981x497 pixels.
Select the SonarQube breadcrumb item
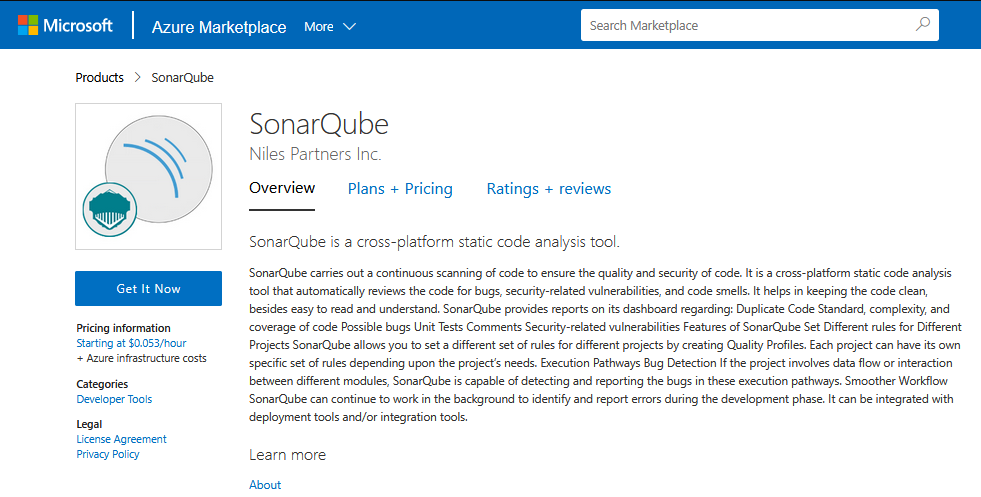182,78
